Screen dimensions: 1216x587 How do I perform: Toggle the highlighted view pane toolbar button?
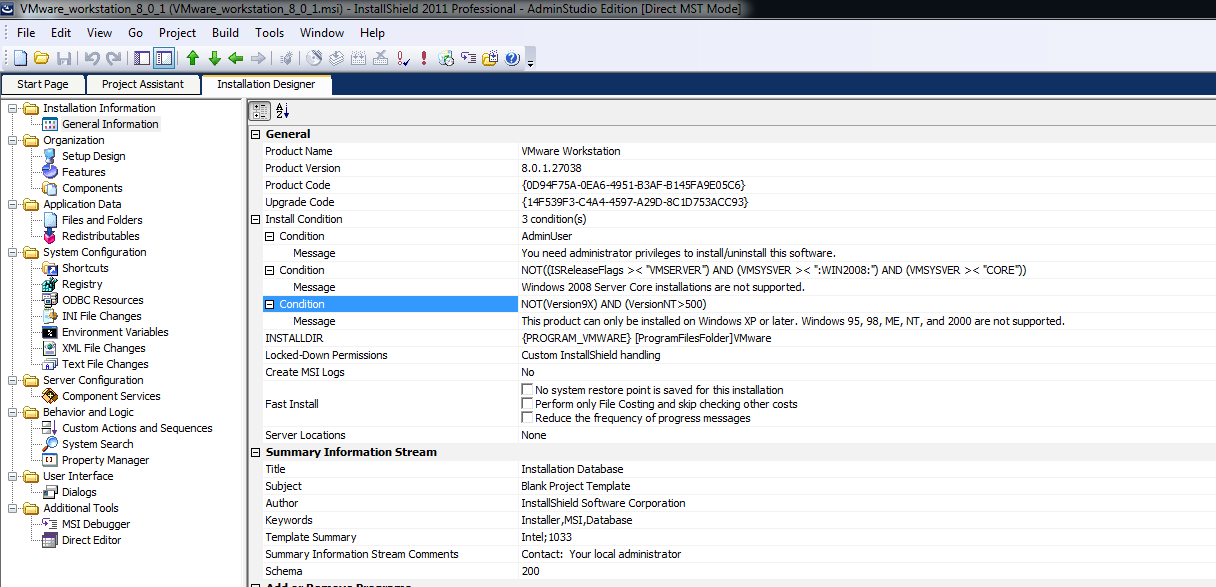pos(163,58)
